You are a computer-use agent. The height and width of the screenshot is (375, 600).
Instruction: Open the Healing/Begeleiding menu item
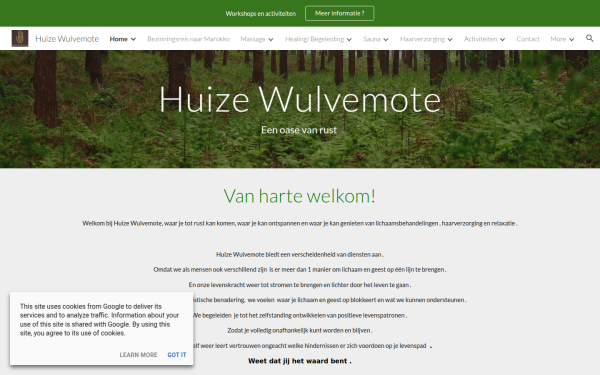click(314, 39)
